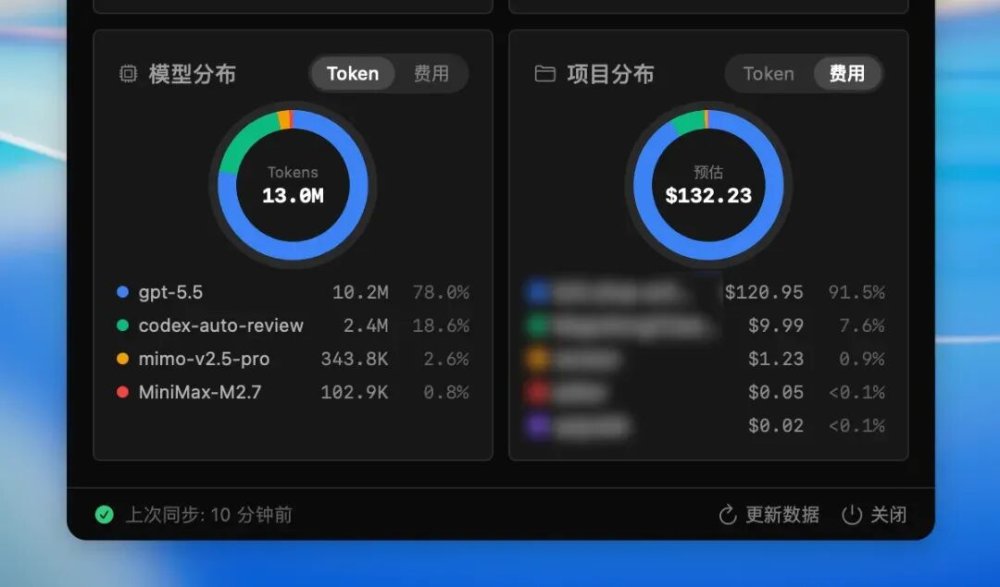Click the $0.05 project cost
Image resolution: width=1000 pixels, height=587 pixels.
coord(776,392)
